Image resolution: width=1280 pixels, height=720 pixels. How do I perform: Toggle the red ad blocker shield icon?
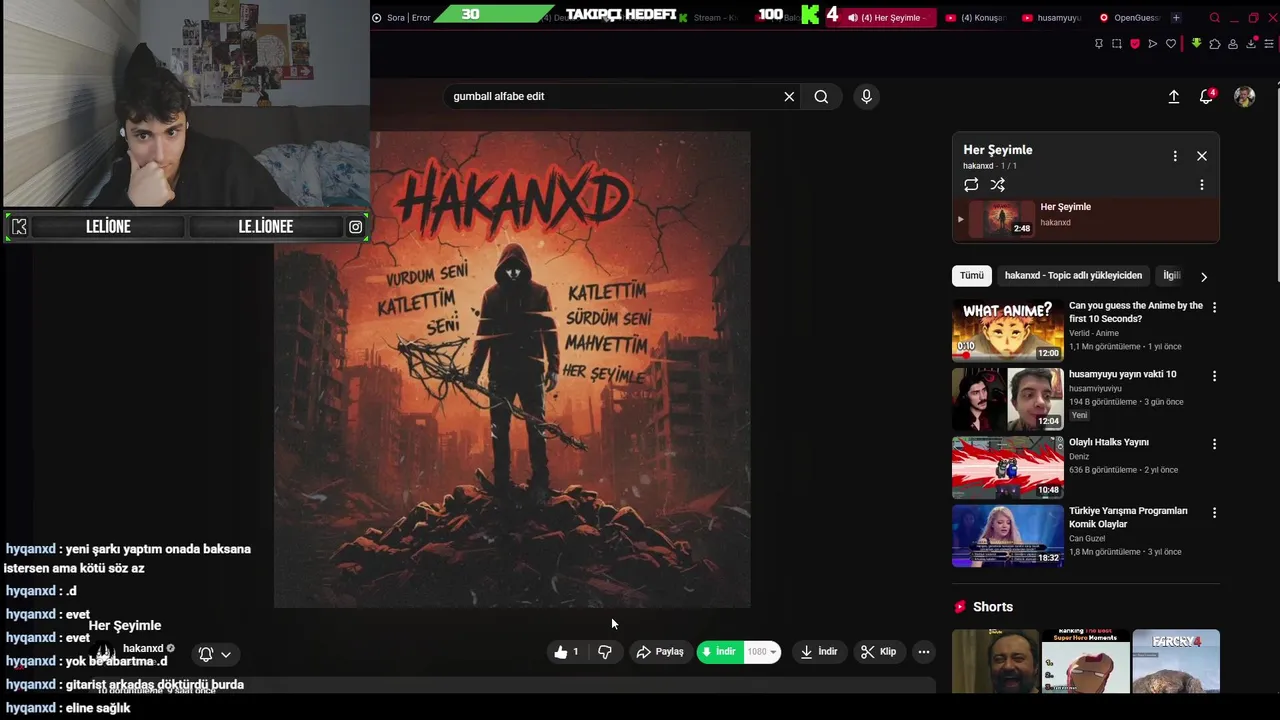point(1135,44)
